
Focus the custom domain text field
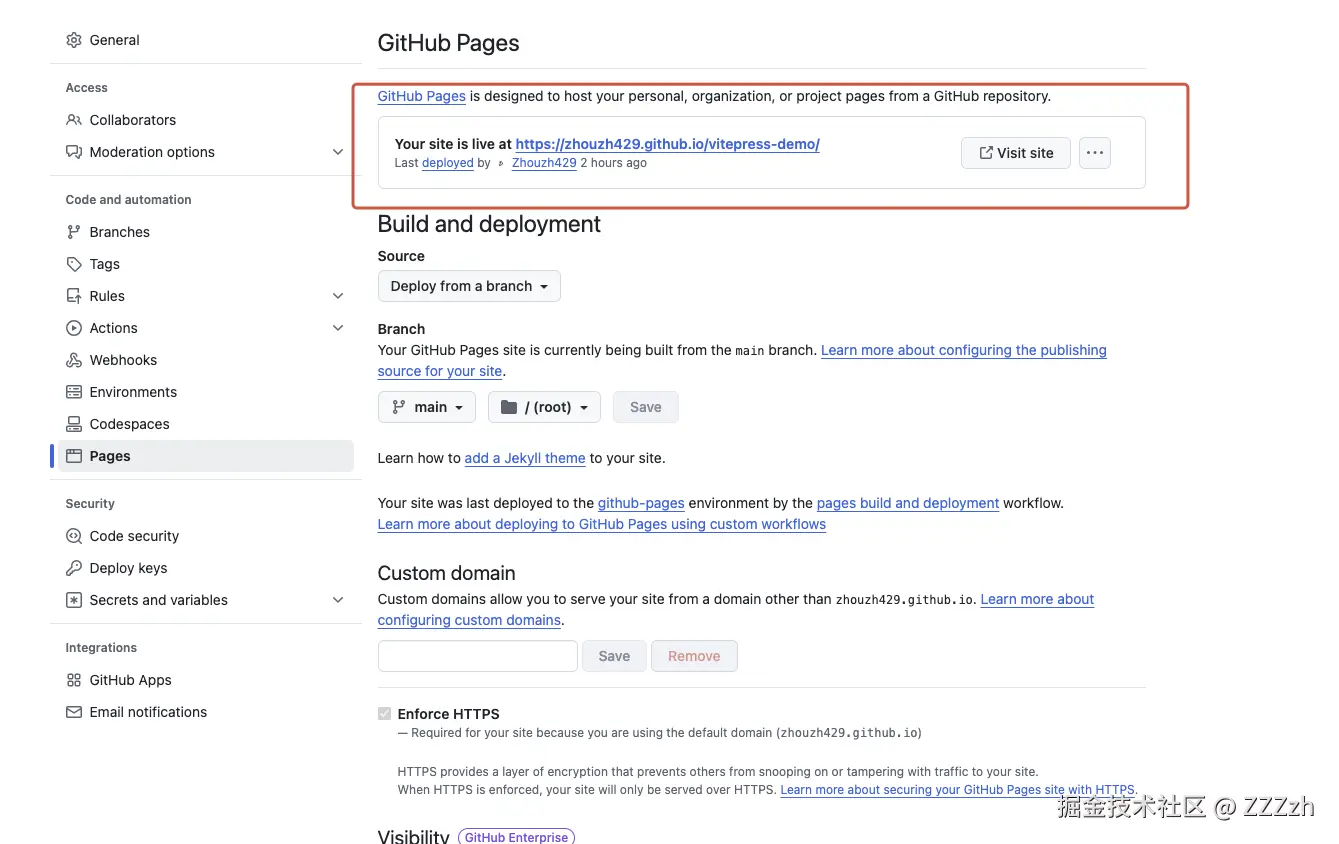coord(478,656)
